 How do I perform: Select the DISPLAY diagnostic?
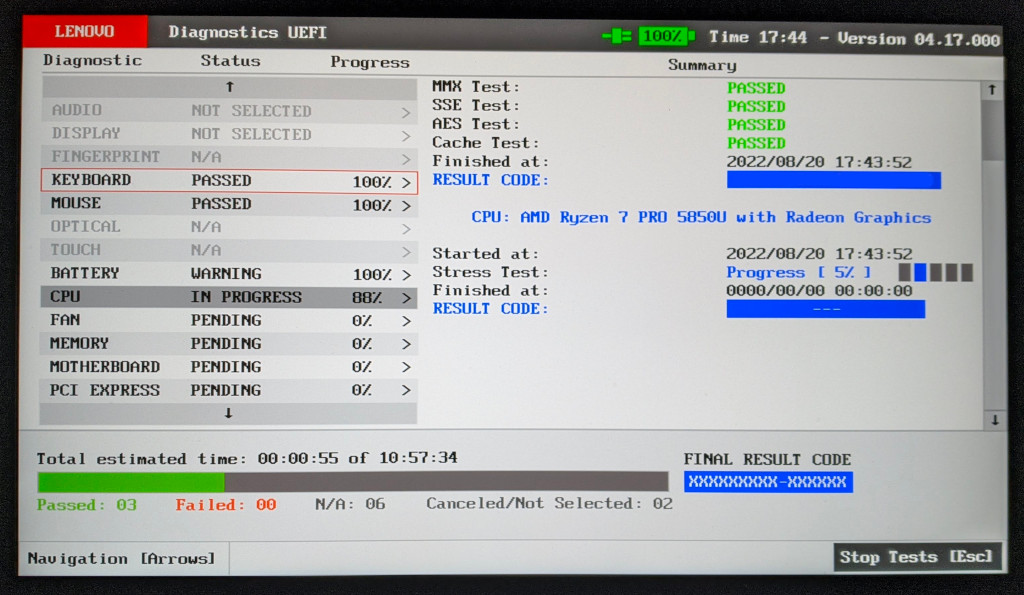pos(229,134)
